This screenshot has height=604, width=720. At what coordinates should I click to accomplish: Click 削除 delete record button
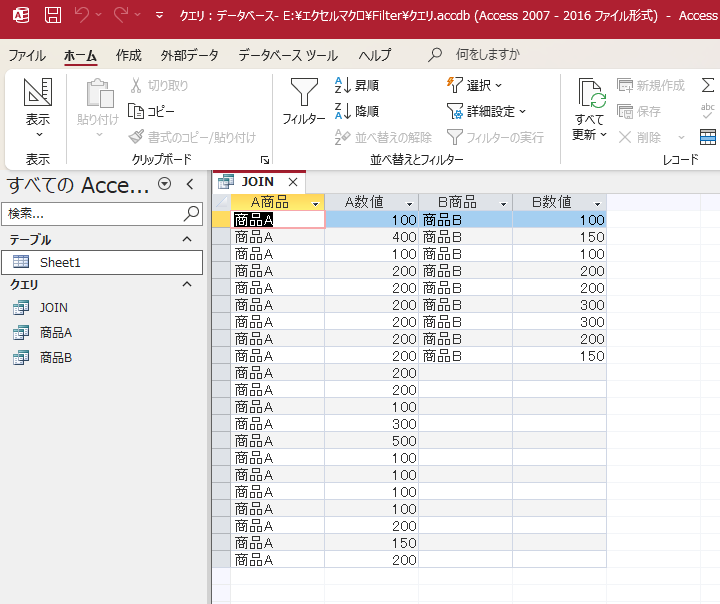point(640,137)
